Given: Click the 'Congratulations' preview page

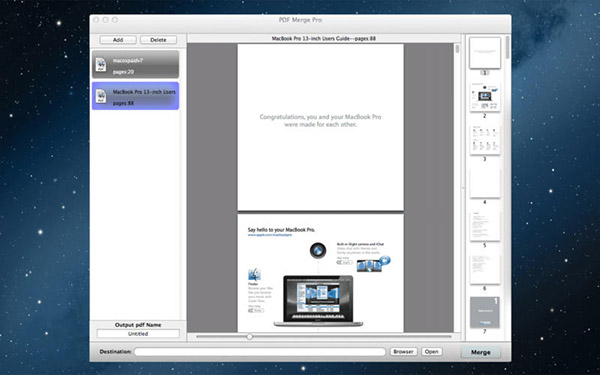Looking at the screenshot, I should [x=321, y=127].
